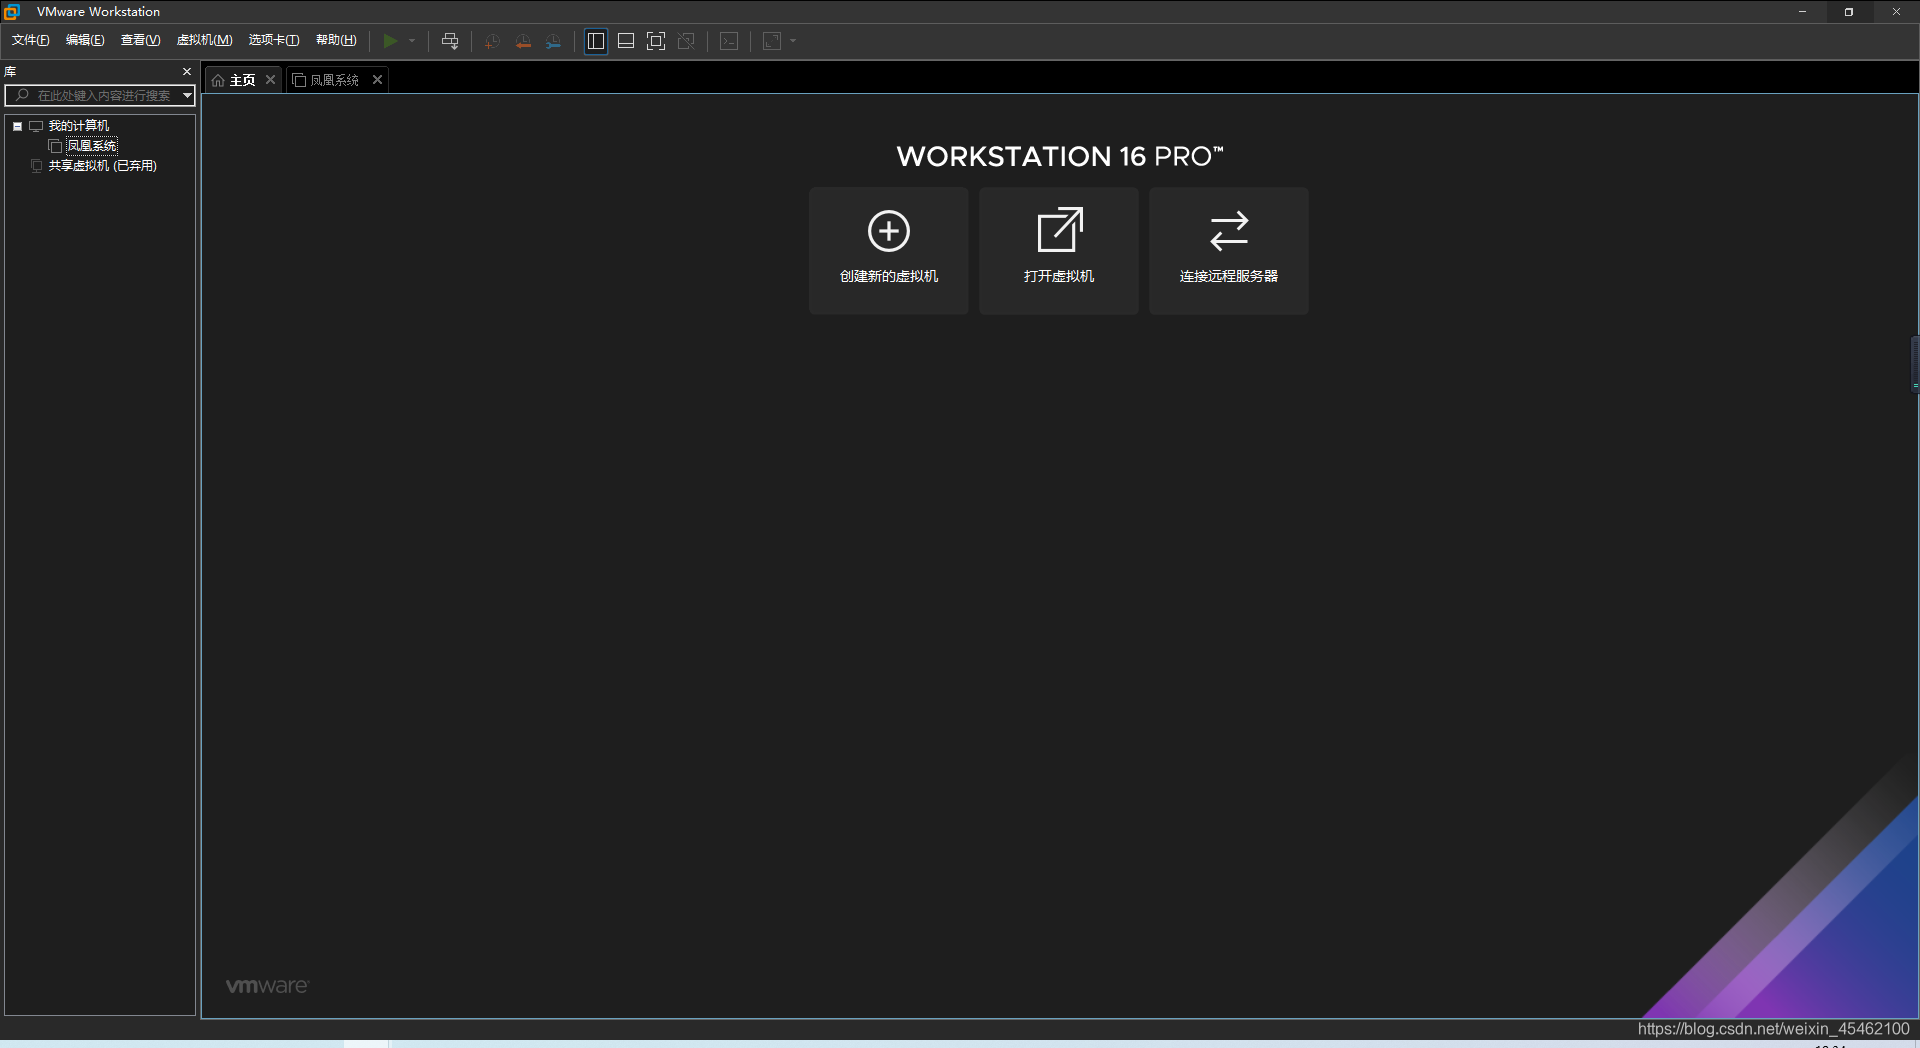The height and width of the screenshot is (1048, 1920).
Task: Minimize the VMware Workstation window
Action: (x=1802, y=12)
